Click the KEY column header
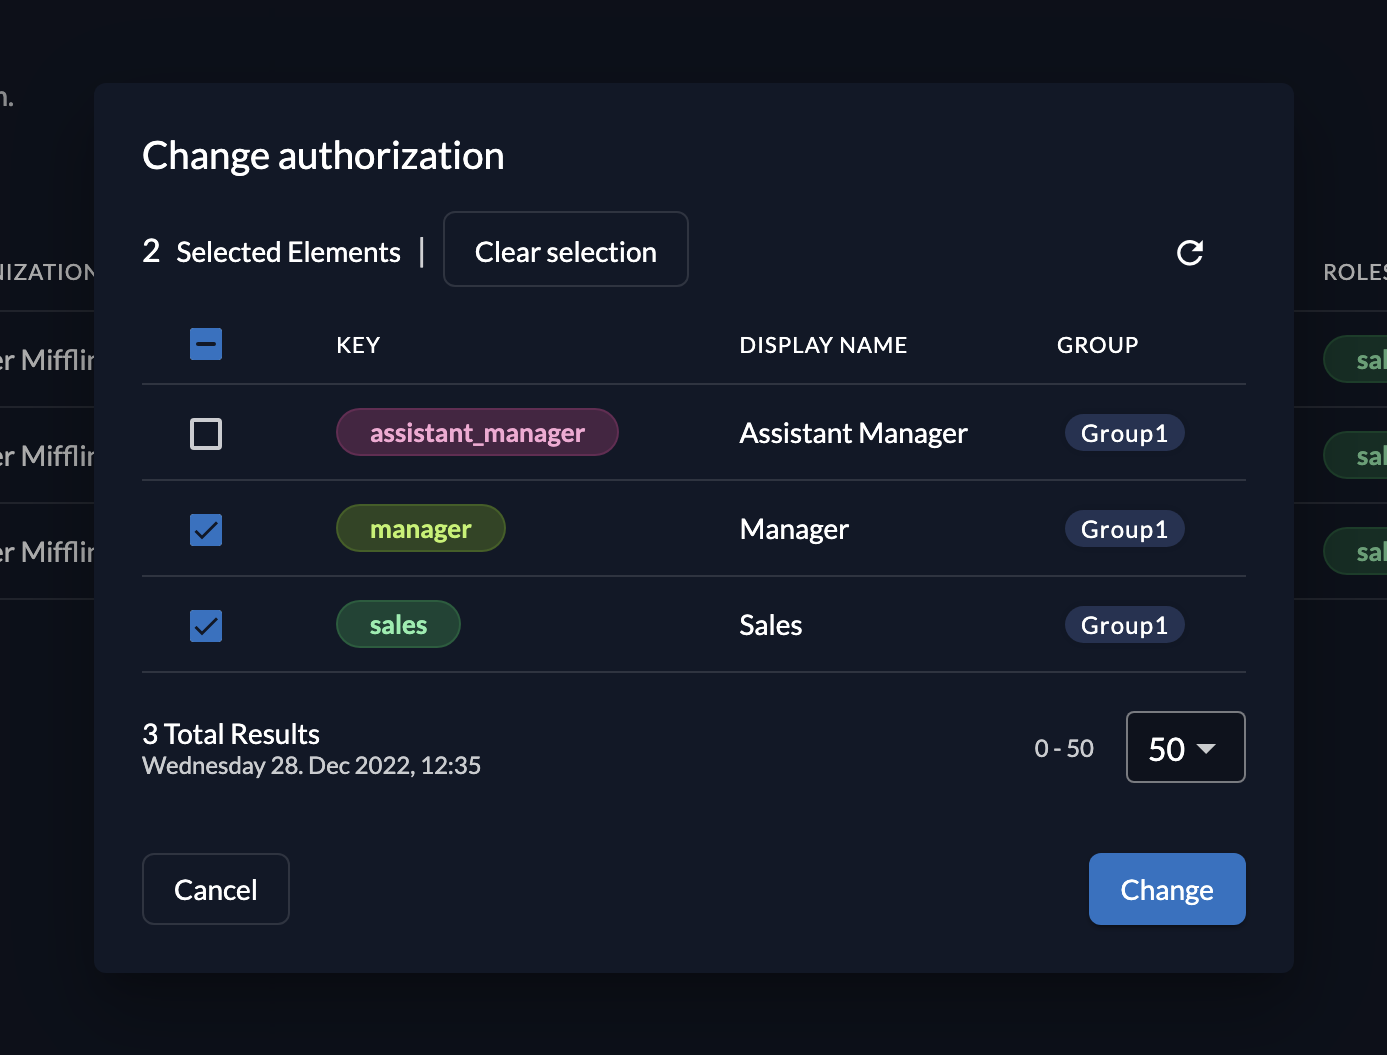This screenshot has width=1387, height=1055. point(357,344)
